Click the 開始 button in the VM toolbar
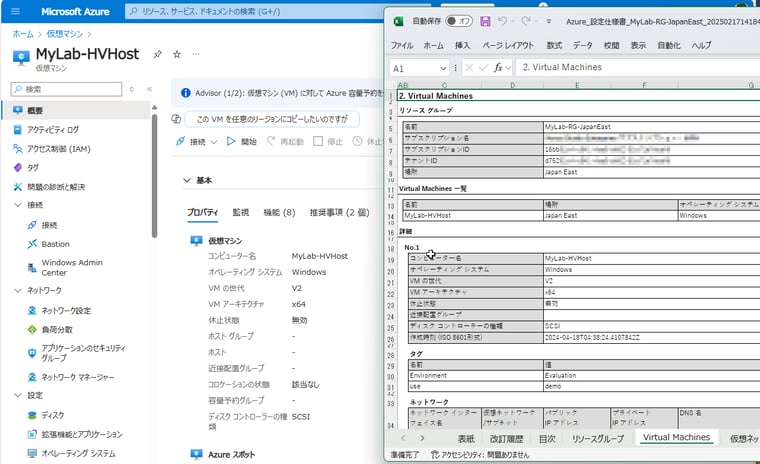The image size is (760, 464). pos(242,142)
